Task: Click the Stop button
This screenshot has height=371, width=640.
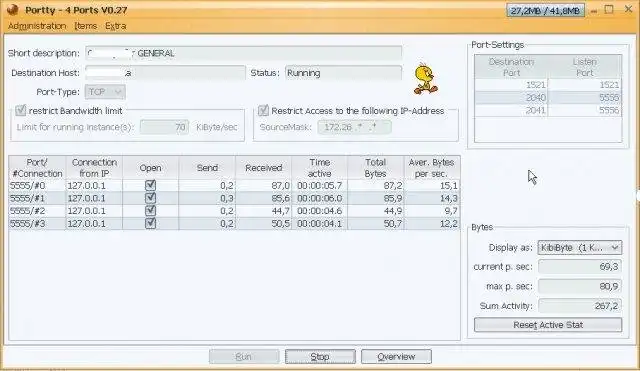Action: (320, 357)
